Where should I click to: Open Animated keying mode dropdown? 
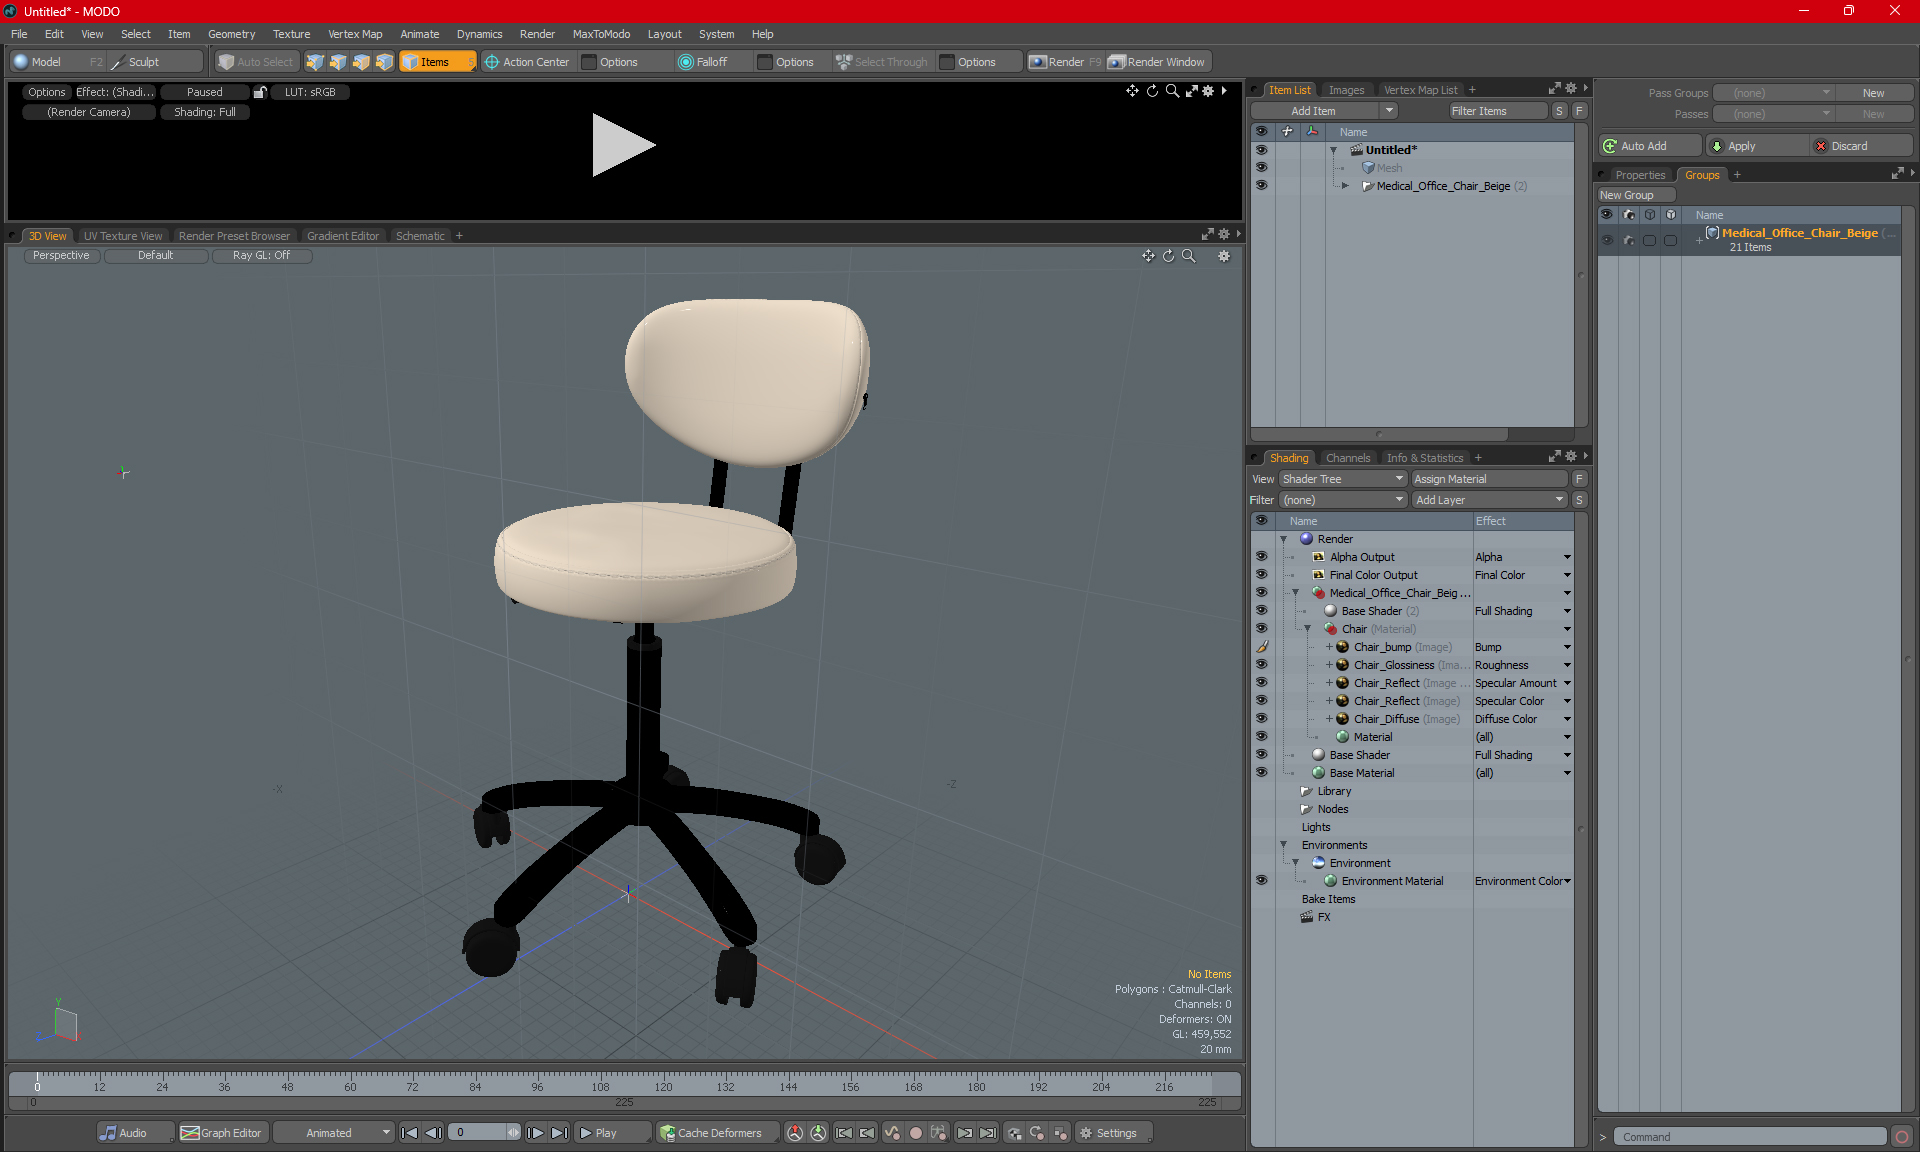[333, 1133]
